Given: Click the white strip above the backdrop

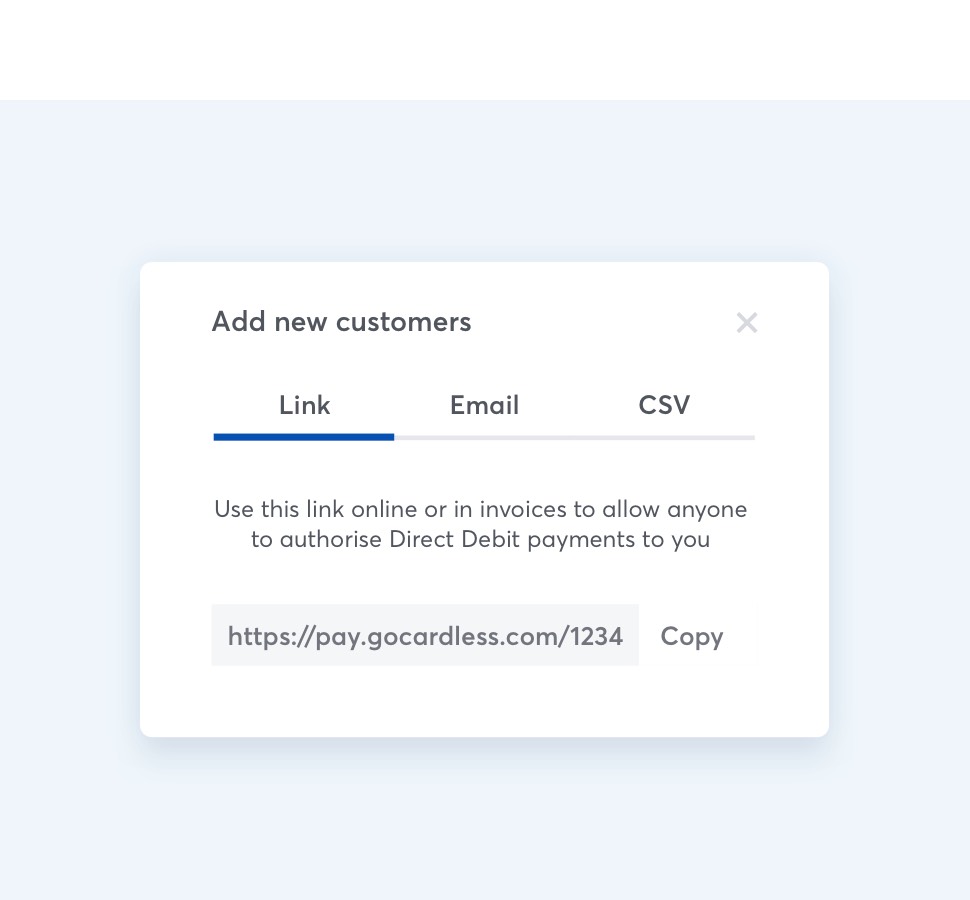Looking at the screenshot, I should coord(485,50).
